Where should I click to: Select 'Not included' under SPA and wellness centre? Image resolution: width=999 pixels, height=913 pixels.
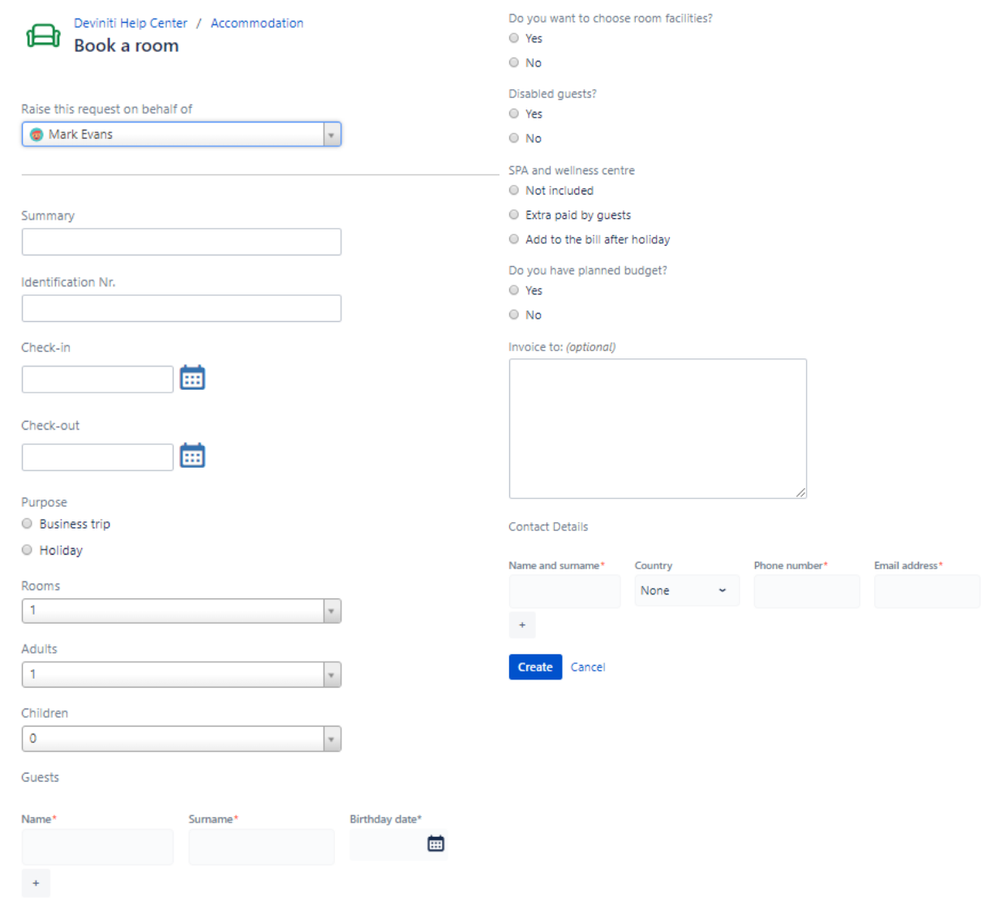click(513, 190)
